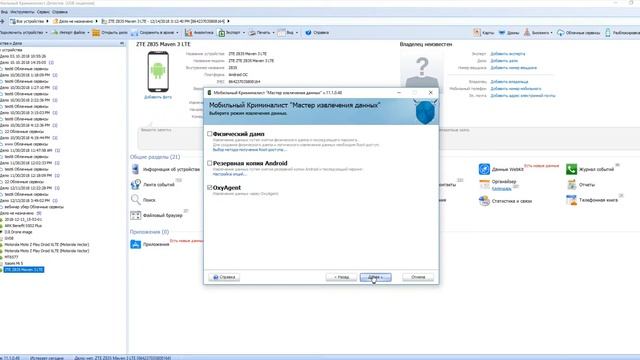The image size is (640, 360).
Task: Open the Печать dropdown arrow
Action: tap(273, 33)
